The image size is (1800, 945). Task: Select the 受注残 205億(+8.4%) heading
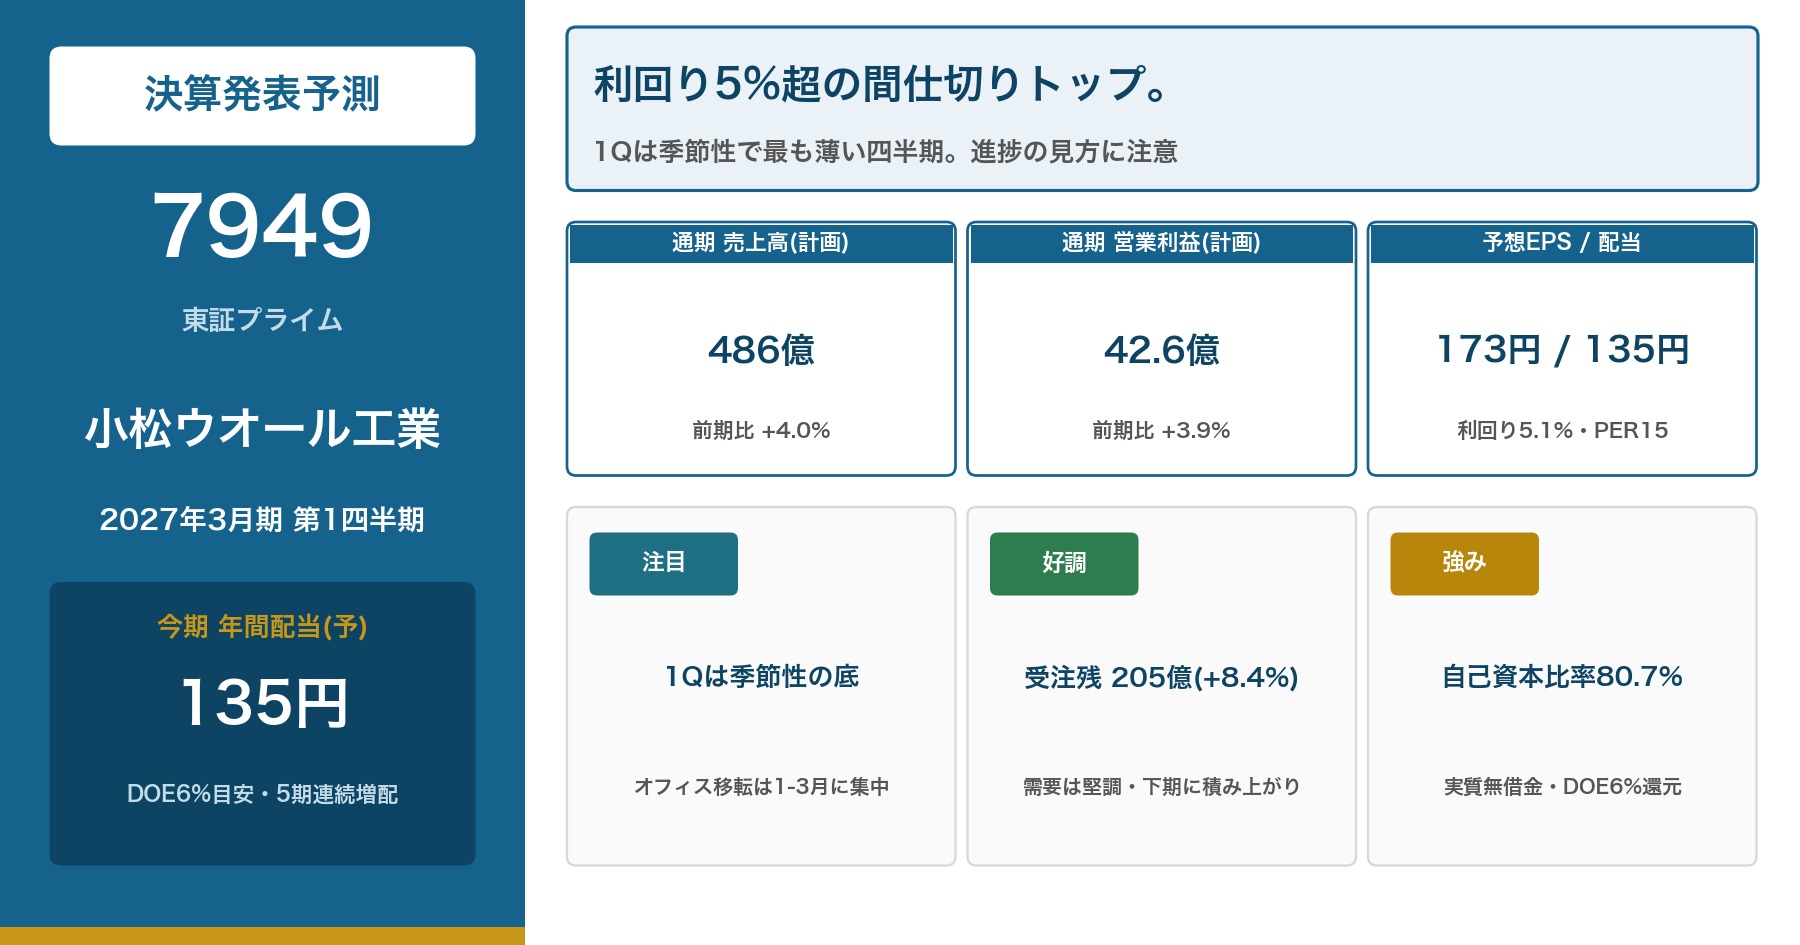pyautogui.click(x=1161, y=677)
